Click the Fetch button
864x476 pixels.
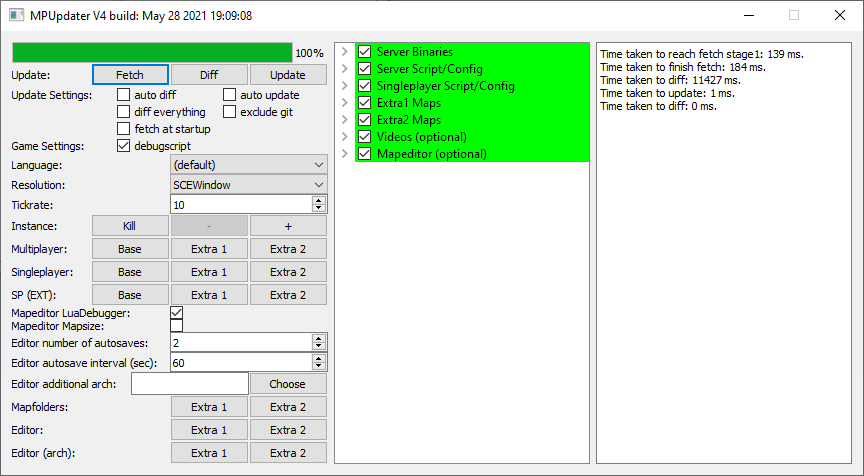(x=130, y=75)
